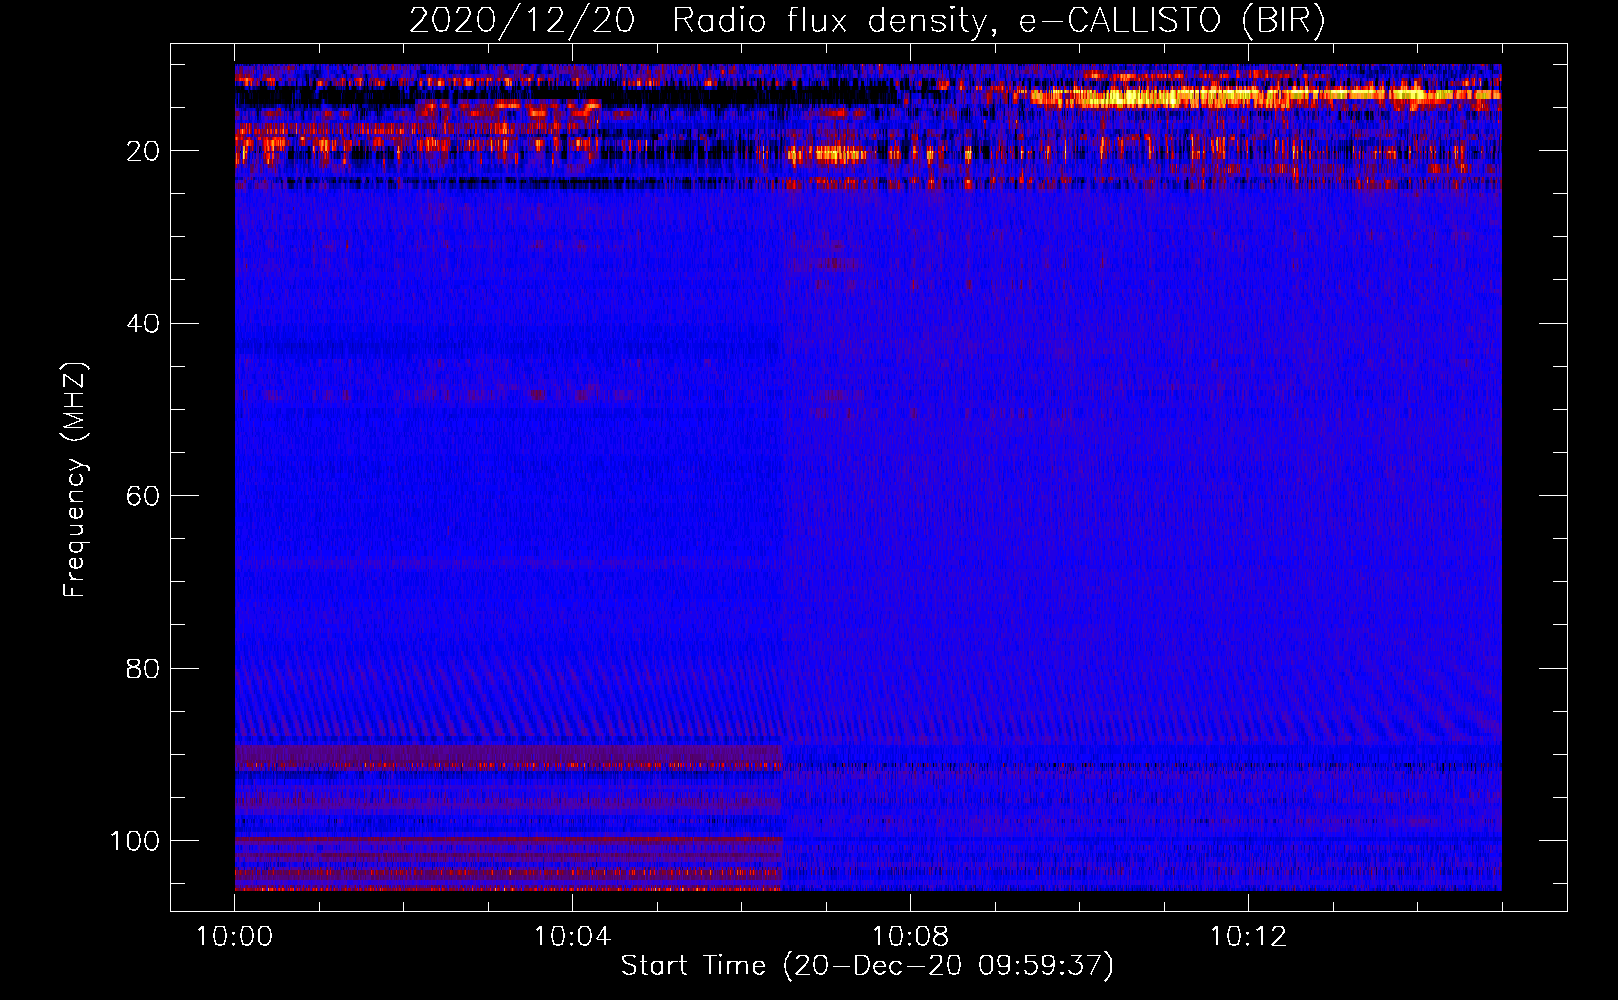Click the '10:04' time tick label
This screenshot has width=1618, height=1000.
click(572, 937)
